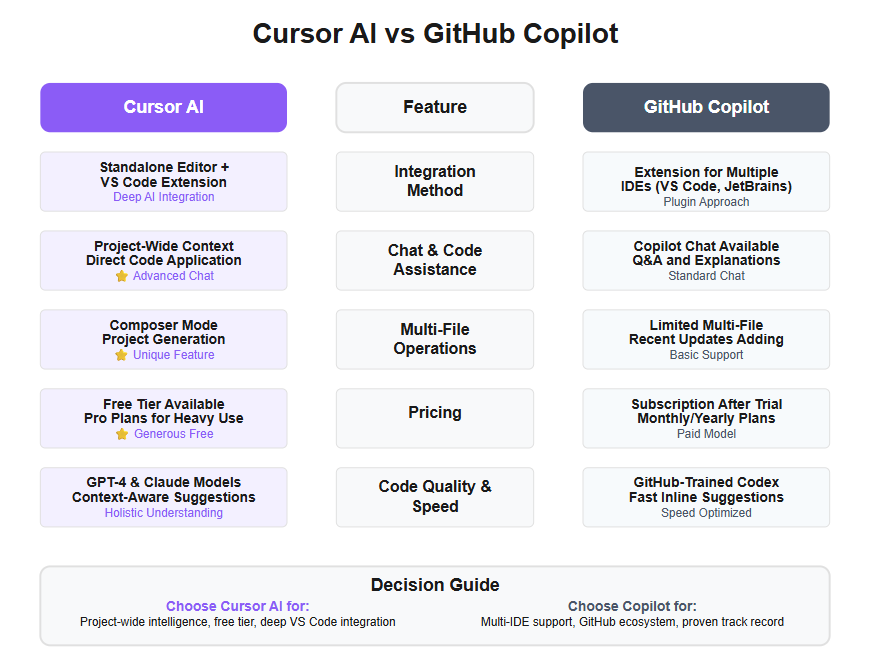Click the Pricing feature card
Screen dimensions: 873x671
(435, 418)
